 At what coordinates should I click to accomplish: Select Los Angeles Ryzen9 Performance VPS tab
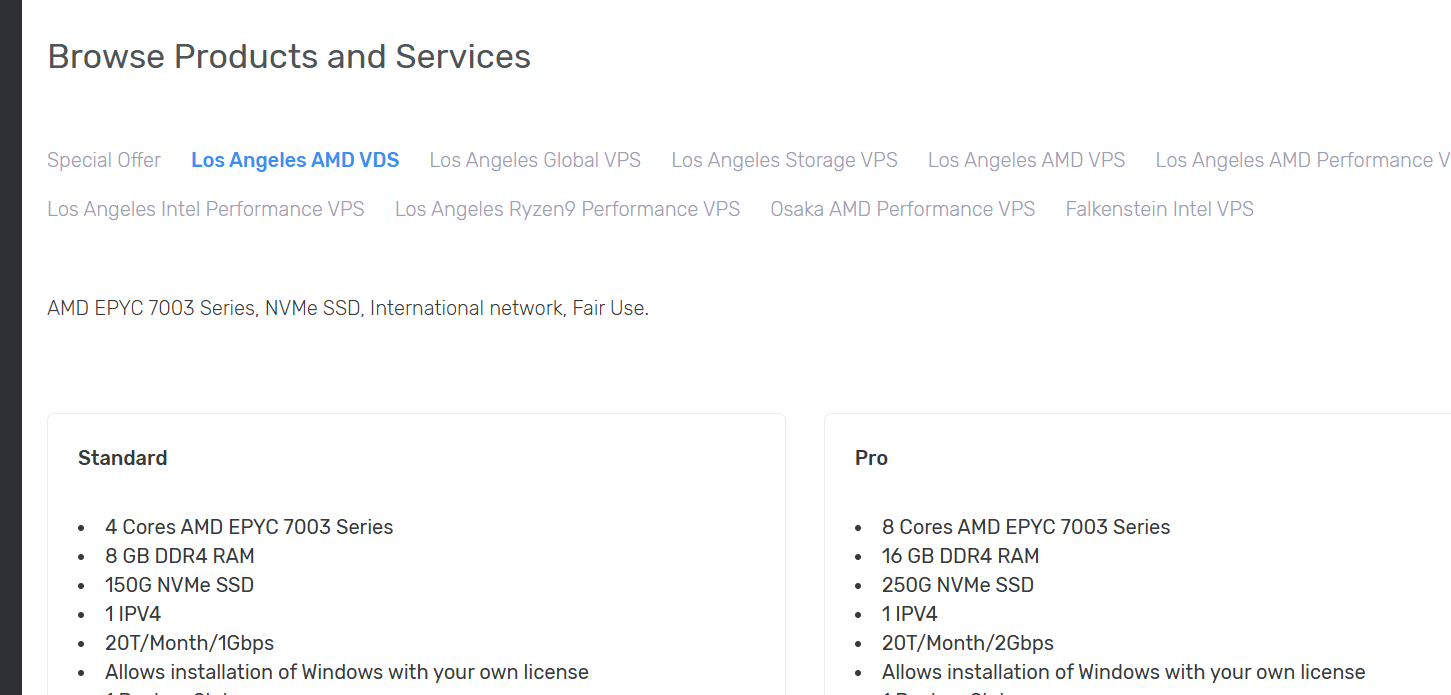point(567,209)
